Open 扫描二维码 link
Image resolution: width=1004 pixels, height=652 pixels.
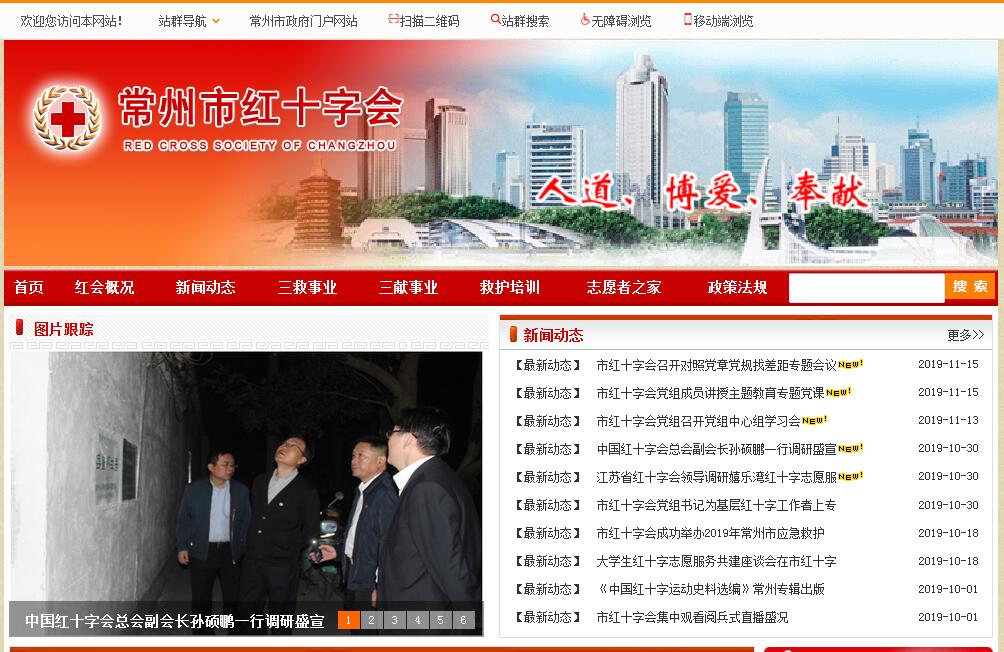429,21
